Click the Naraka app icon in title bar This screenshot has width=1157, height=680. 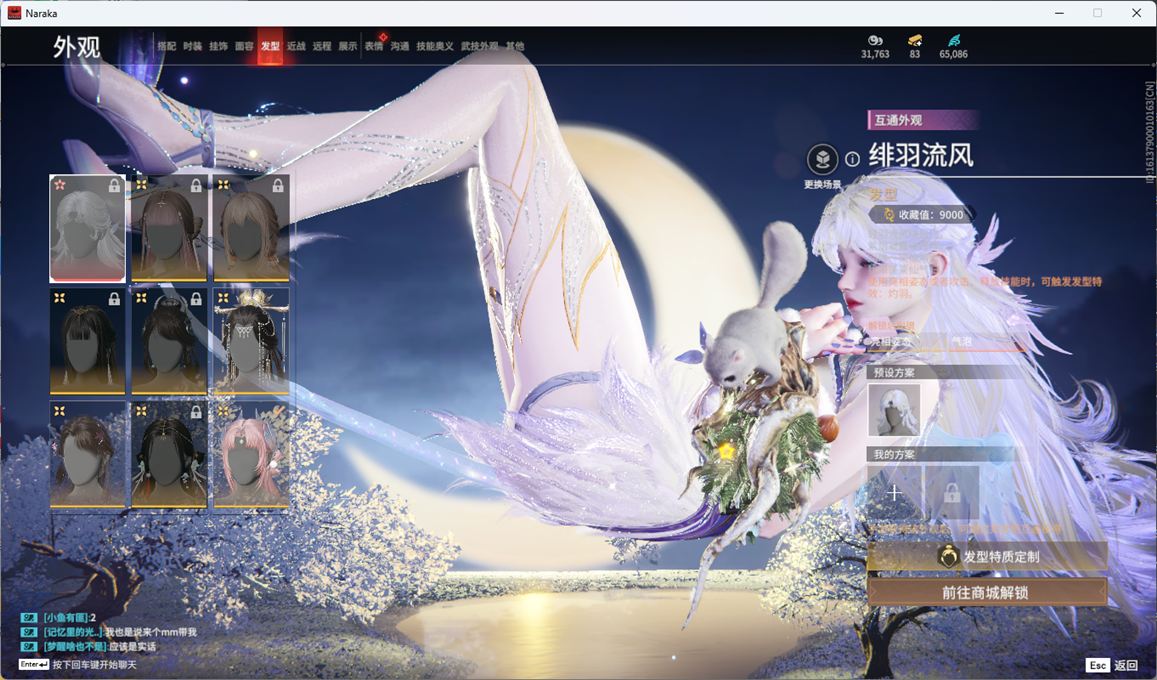[15, 13]
